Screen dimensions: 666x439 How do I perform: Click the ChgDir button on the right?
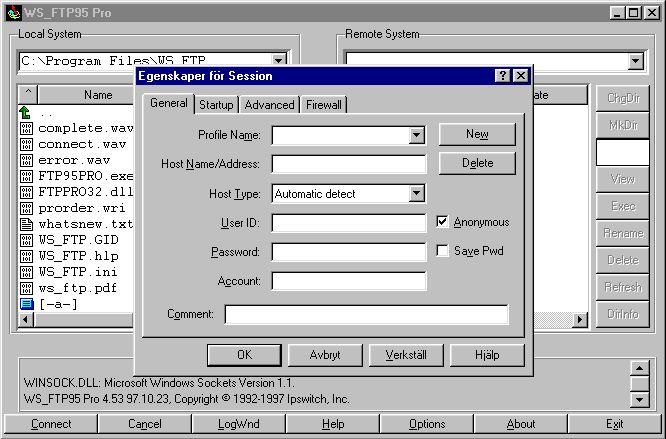[x=623, y=98]
